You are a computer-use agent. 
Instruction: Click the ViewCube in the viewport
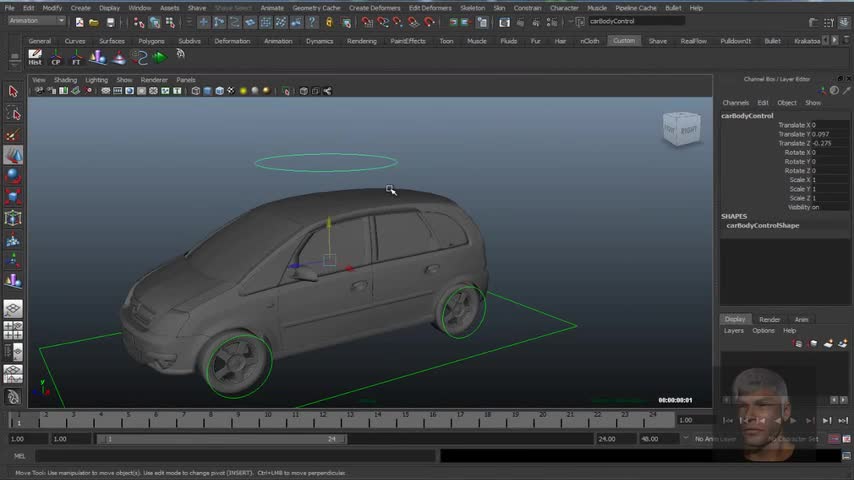pos(681,129)
